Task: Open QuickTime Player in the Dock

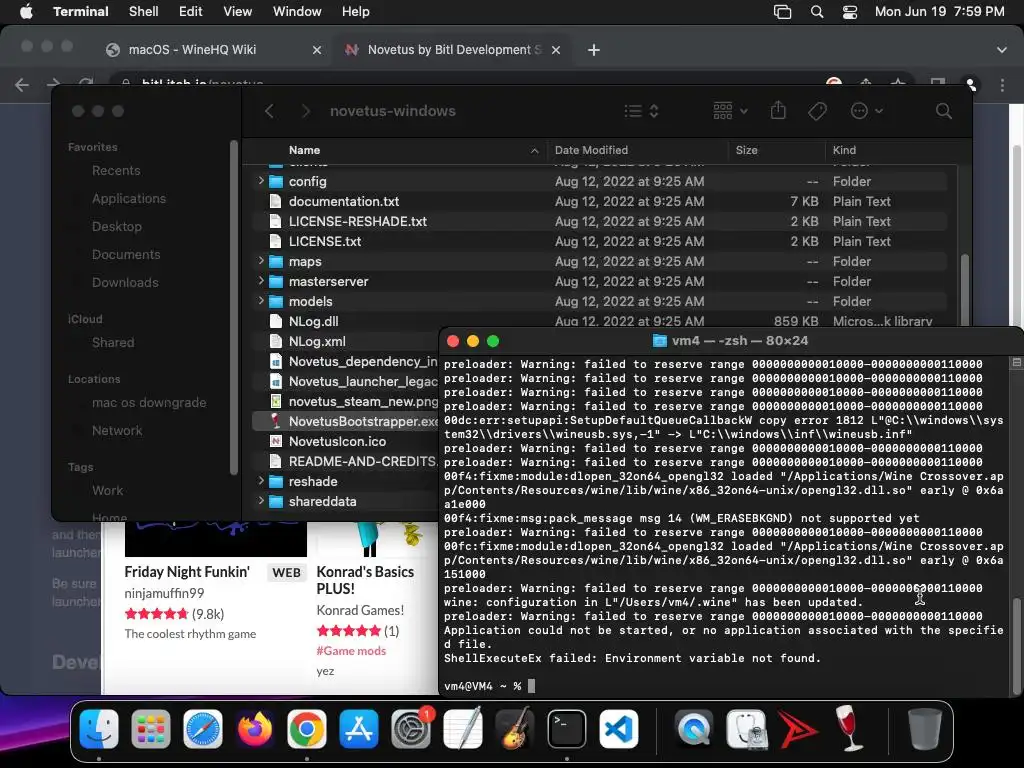Action: pyautogui.click(x=694, y=728)
